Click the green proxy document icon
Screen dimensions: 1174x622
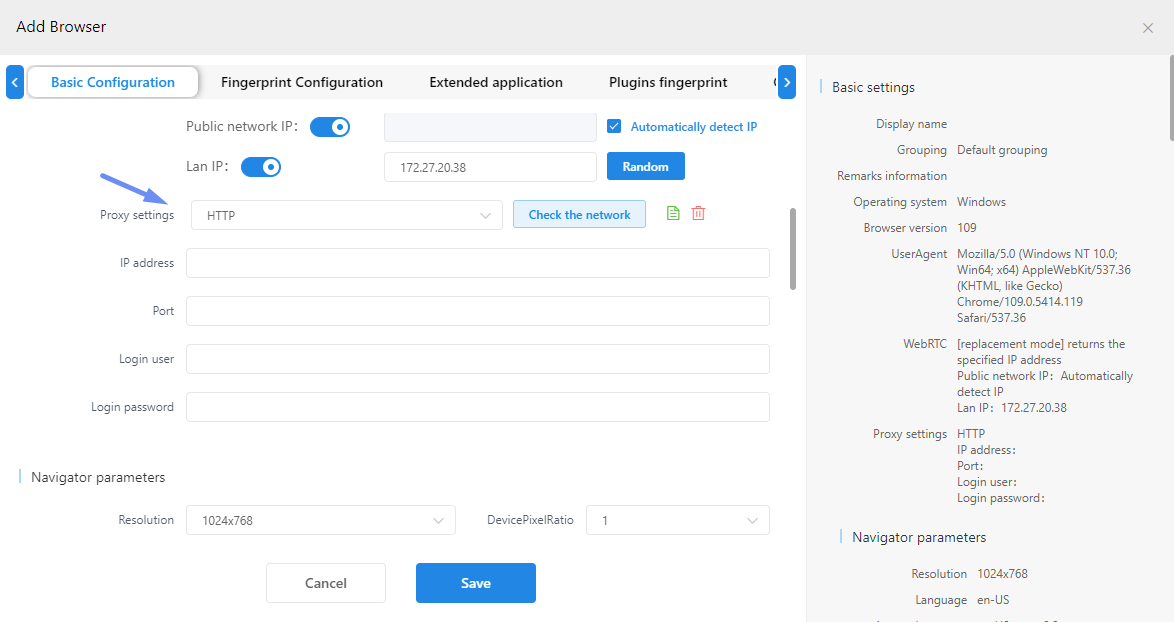tap(673, 213)
